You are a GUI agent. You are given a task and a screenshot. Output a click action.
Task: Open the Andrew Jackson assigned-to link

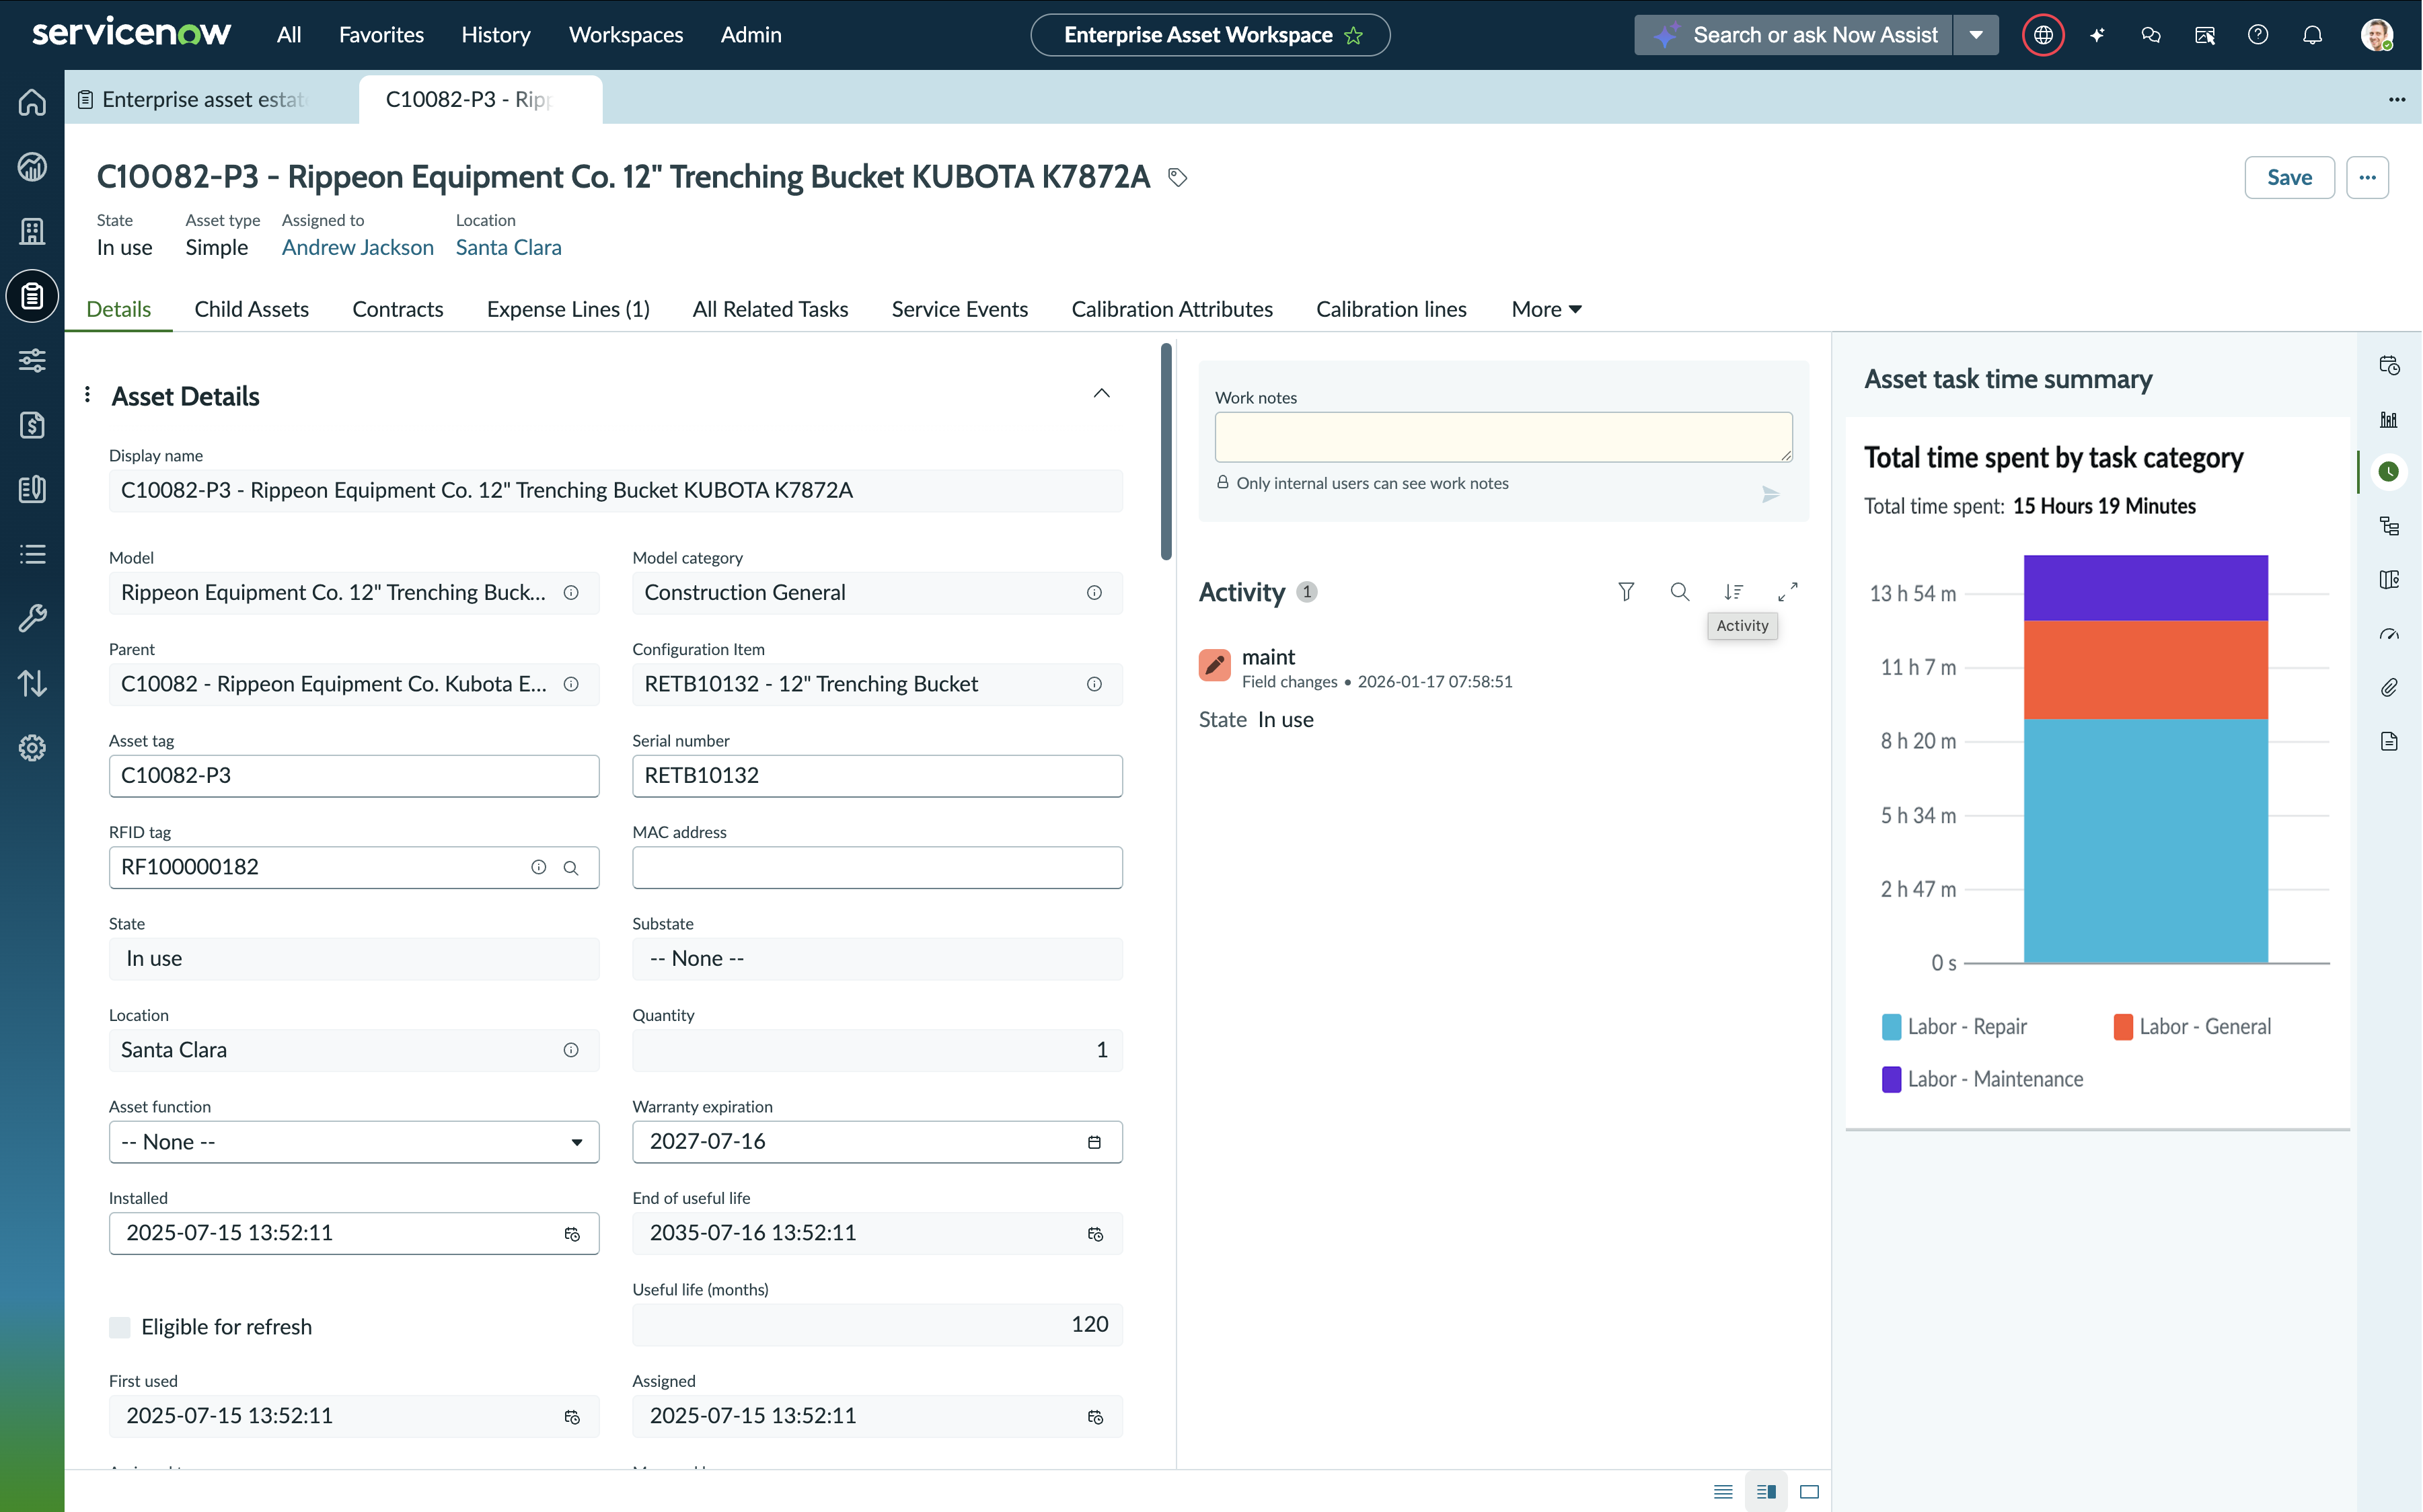[357, 247]
